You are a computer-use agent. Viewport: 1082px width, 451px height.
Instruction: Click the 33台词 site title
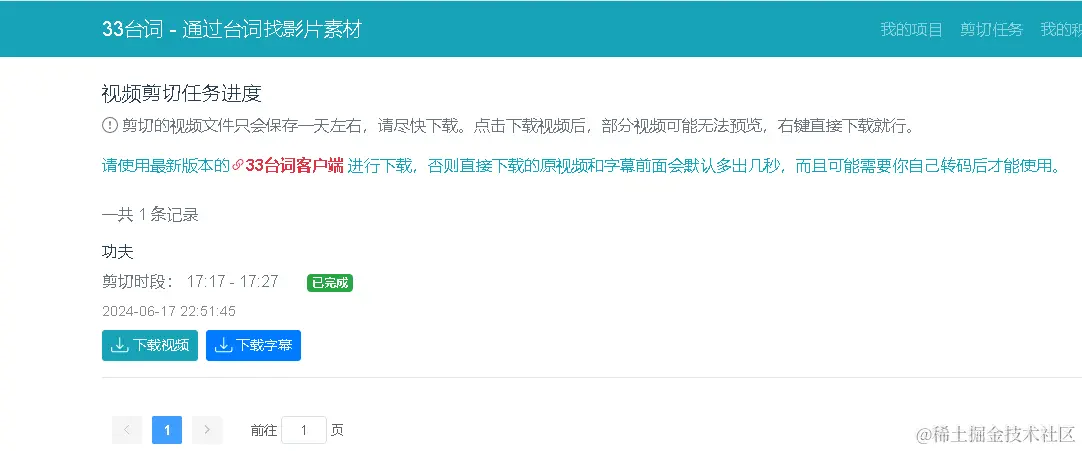pyautogui.click(x=231, y=29)
